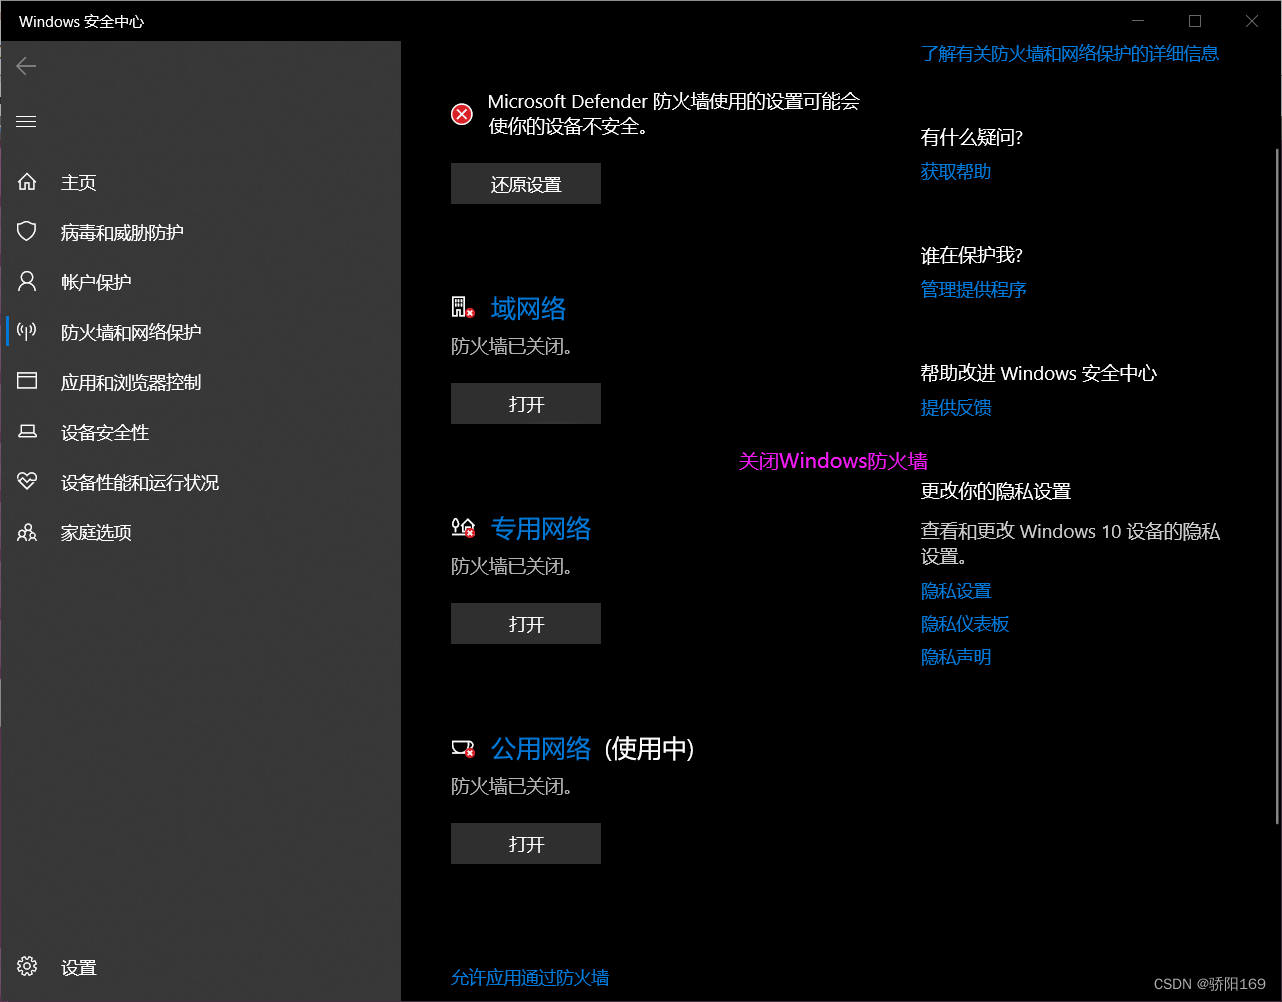Click the domain network building icon
This screenshot has width=1282, height=1002.
[x=462, y=308]
